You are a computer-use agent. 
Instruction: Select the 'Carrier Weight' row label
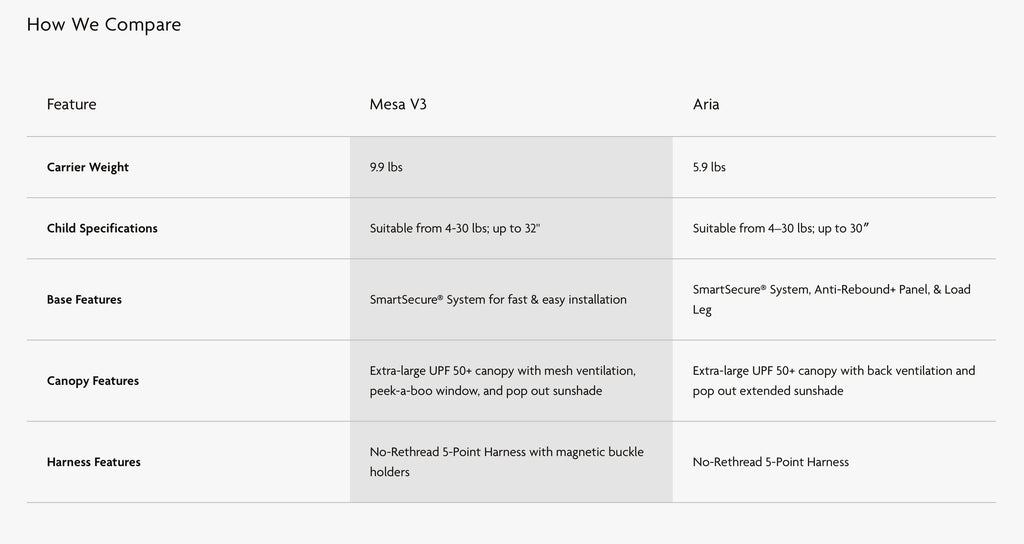pos(88,167)
